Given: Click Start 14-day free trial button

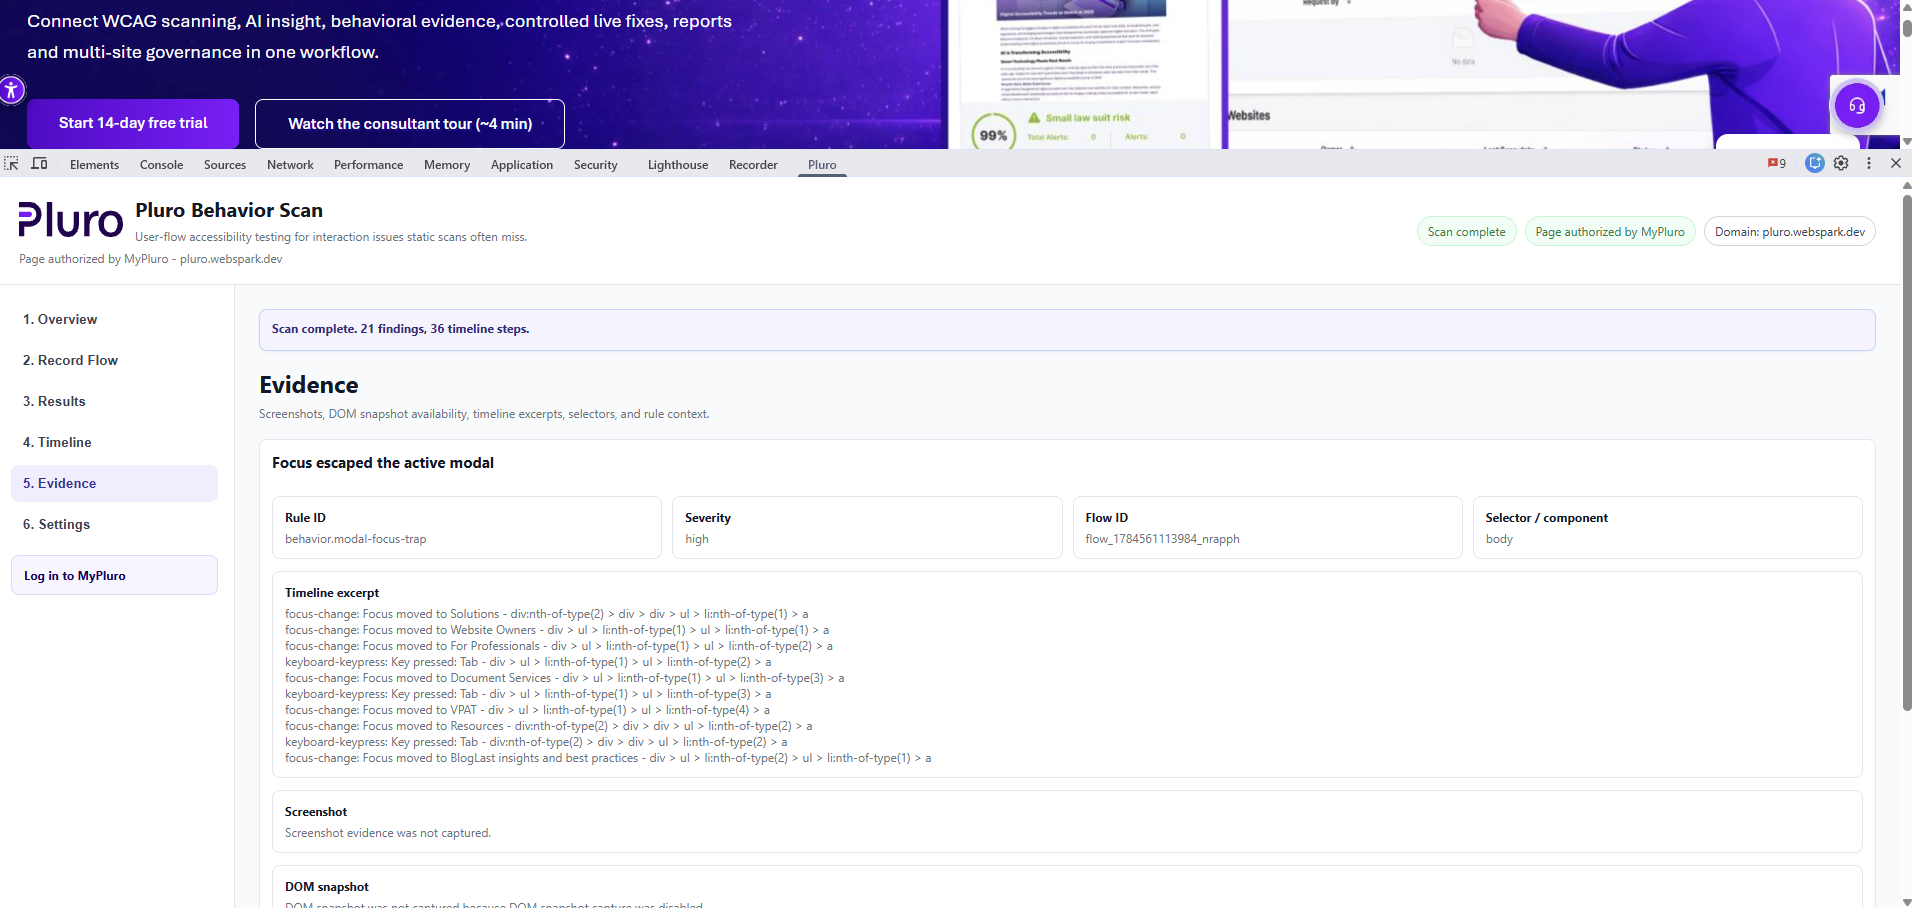Looking at the screenshot, I should (133, 123).
